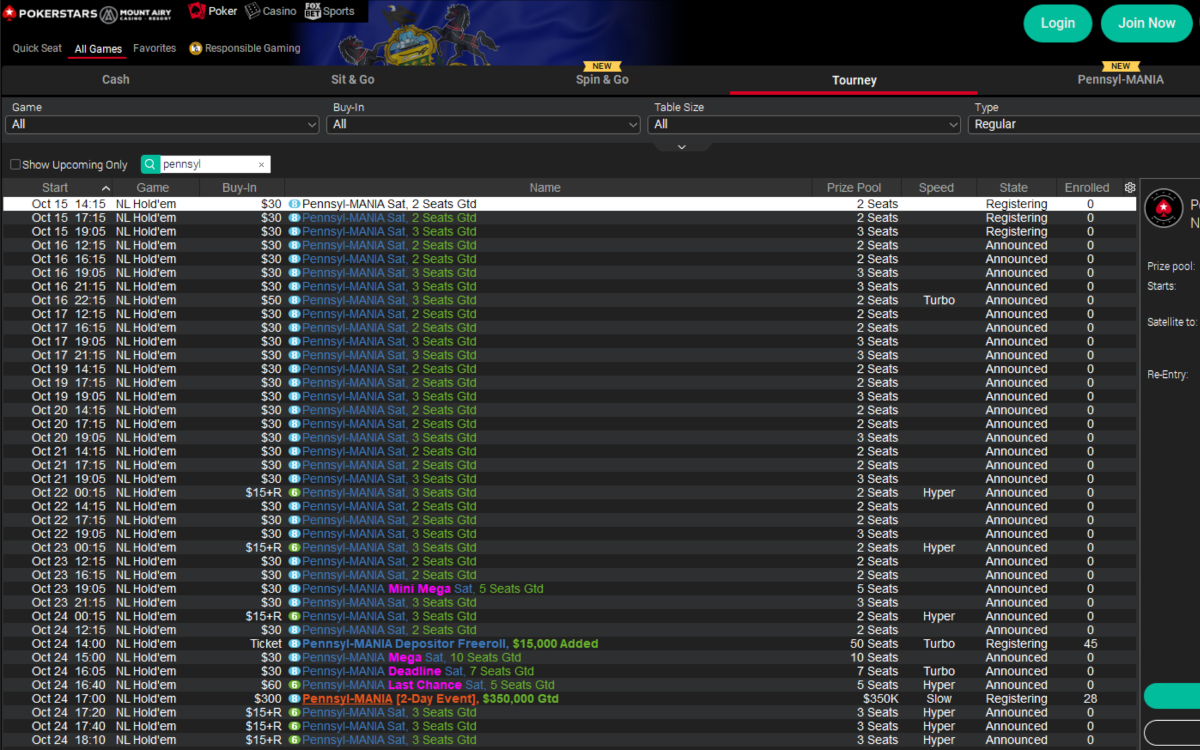The height and width of the screenshot is (750, 1200).
Task: Switch to the Sit & Go tab
Action: tap(352, 80)
